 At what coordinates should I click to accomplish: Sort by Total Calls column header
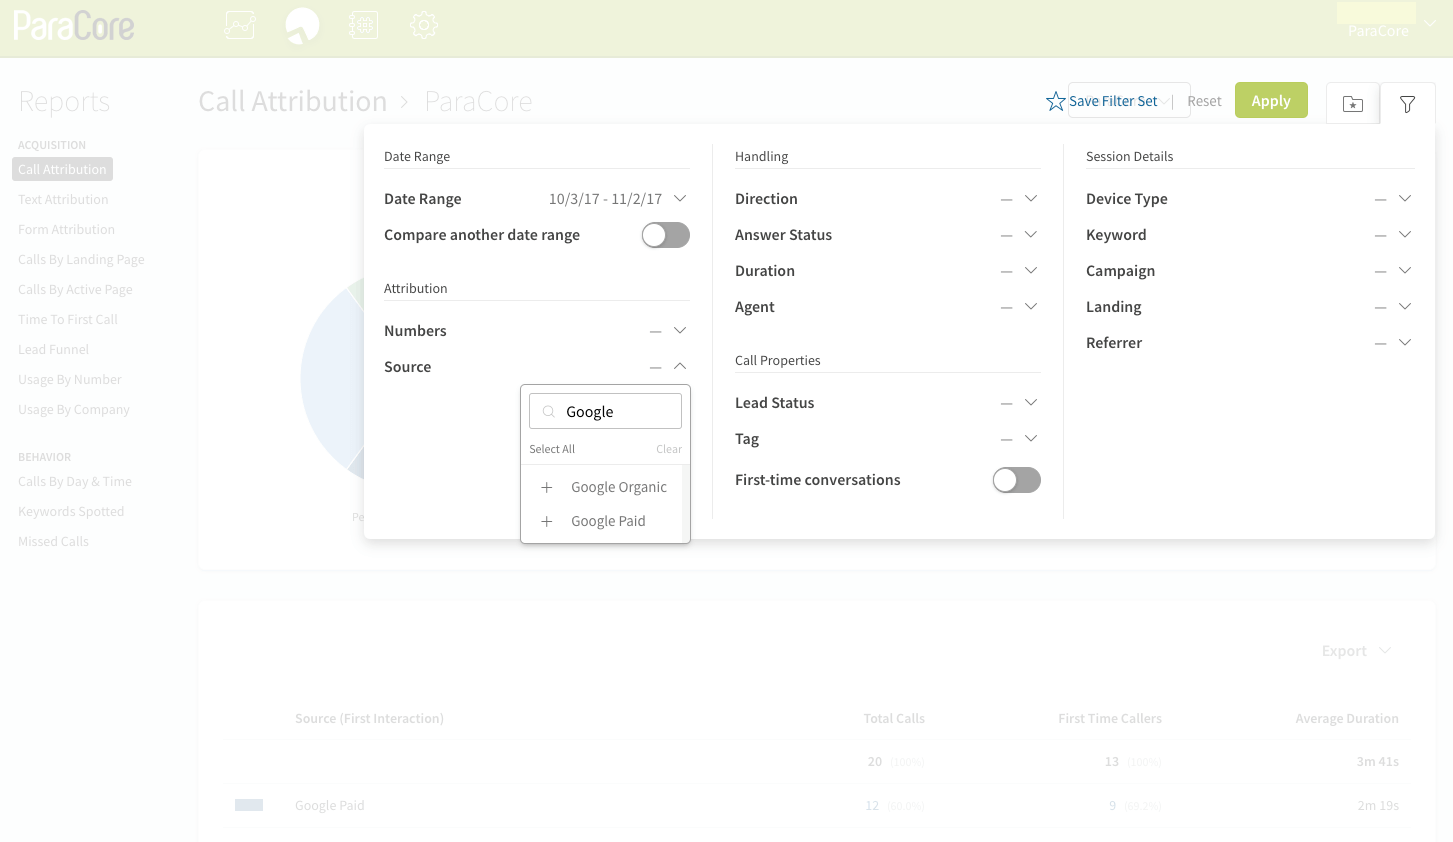(894, 718)
